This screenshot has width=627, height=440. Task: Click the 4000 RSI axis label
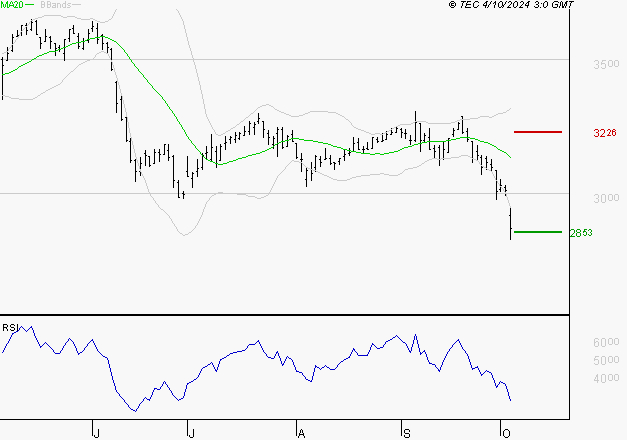606,378
